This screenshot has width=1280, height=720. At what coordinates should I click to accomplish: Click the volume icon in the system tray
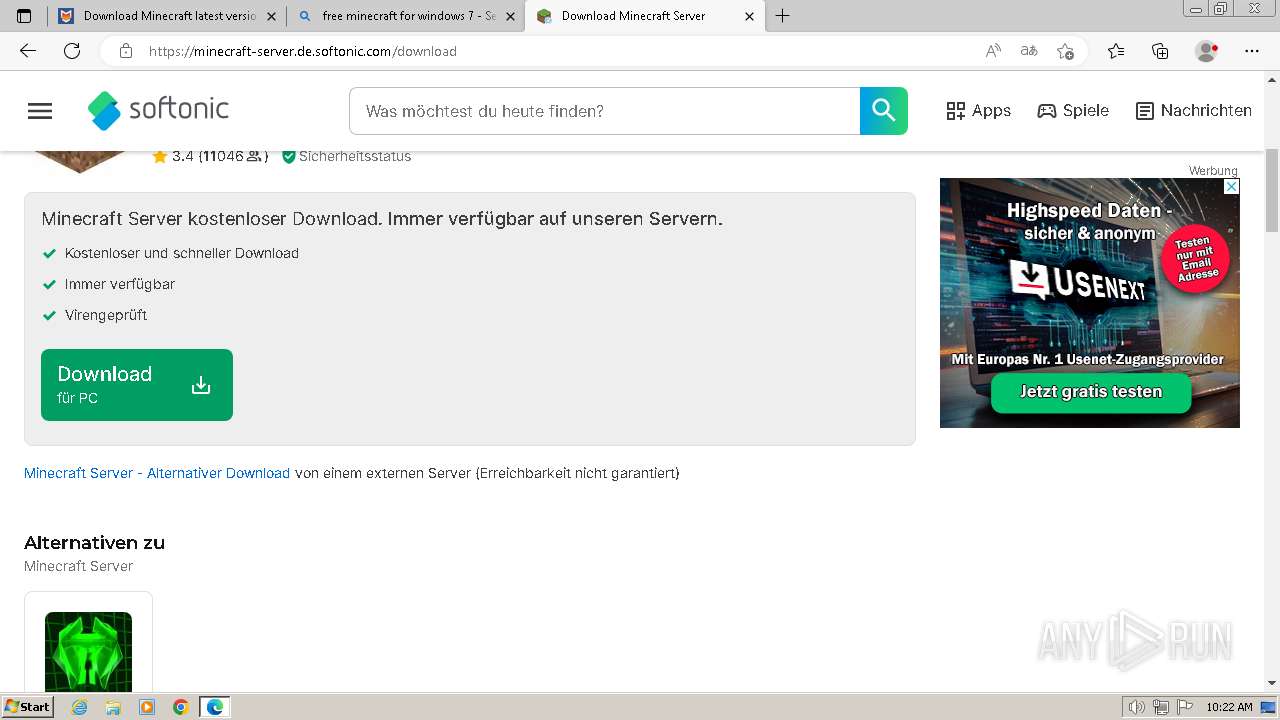(1137, 707)
